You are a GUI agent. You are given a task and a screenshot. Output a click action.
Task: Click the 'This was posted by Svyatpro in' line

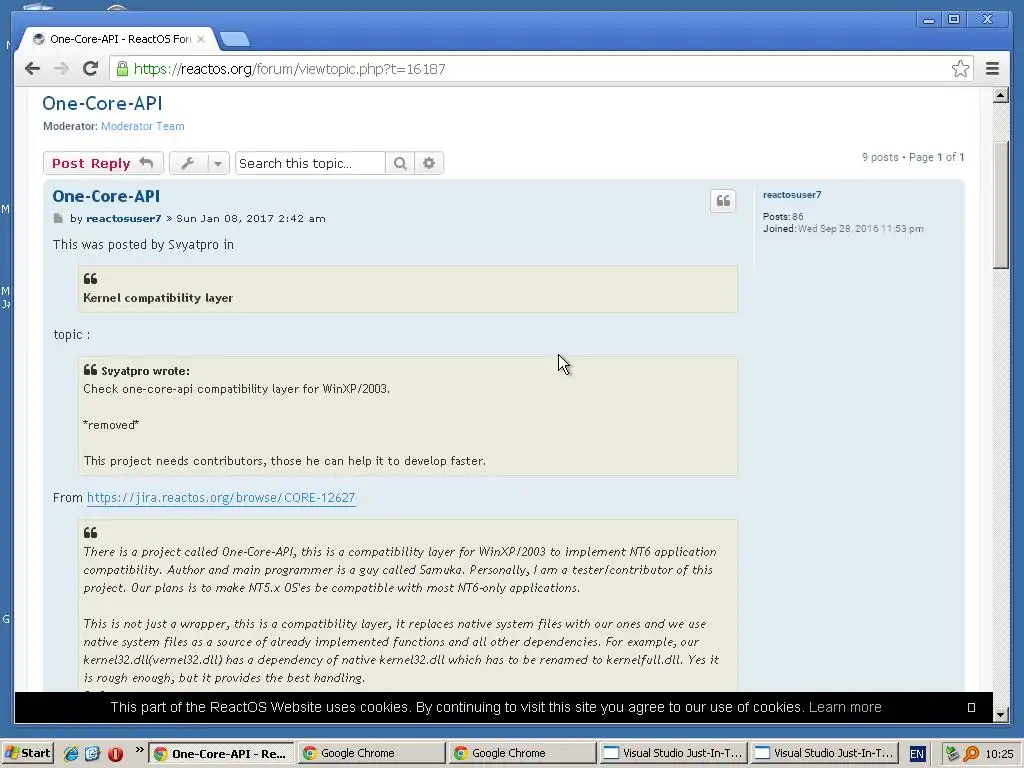143,244
